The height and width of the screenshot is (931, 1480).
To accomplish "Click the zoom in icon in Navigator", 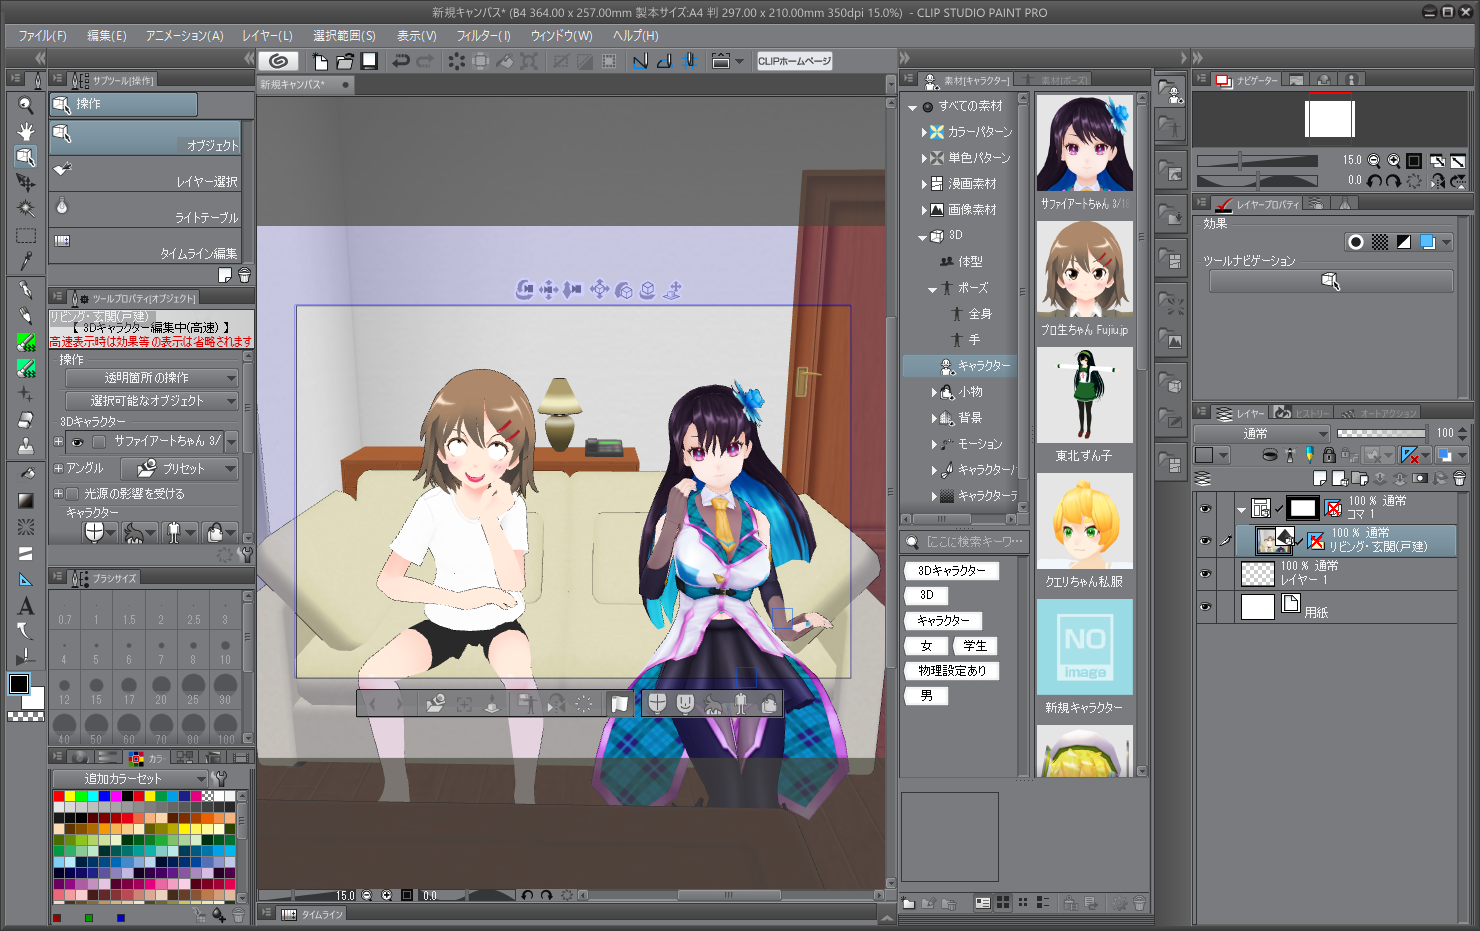I will click(x=1393, y=160).
